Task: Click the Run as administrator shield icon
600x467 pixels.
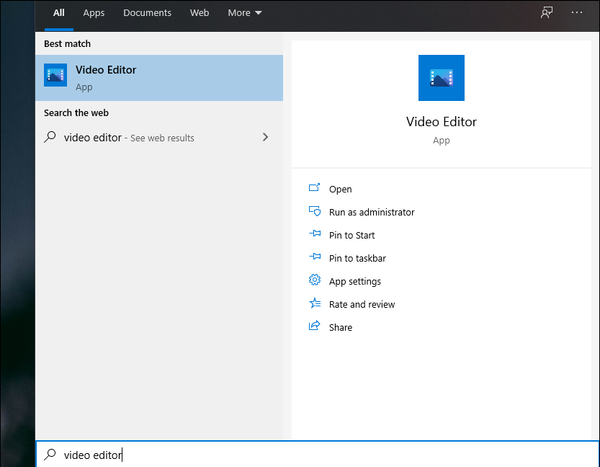Action: (315, 212)
